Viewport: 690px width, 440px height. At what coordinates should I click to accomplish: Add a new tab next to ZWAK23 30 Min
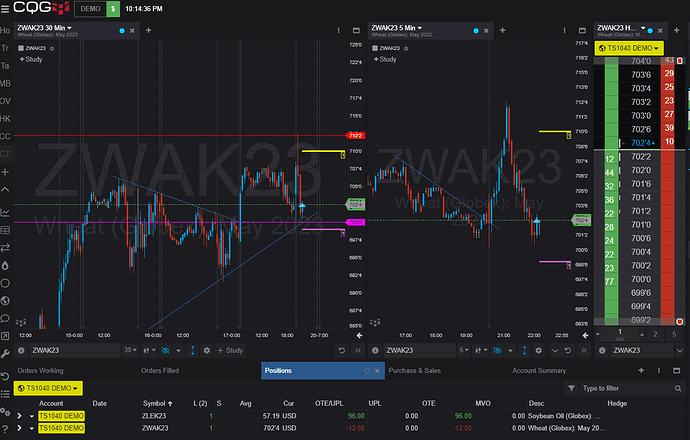149,30
